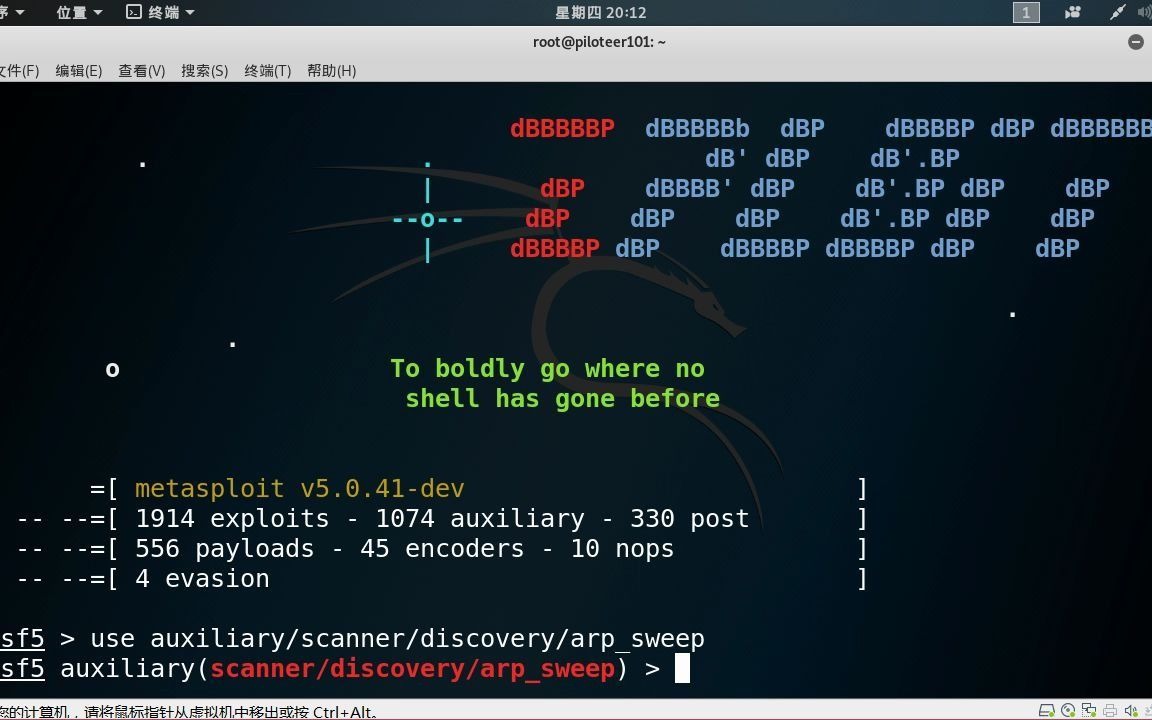Click the VMware sound device status icon
The width and height of the screenshot is (1152, 720).
[1130, 710]
